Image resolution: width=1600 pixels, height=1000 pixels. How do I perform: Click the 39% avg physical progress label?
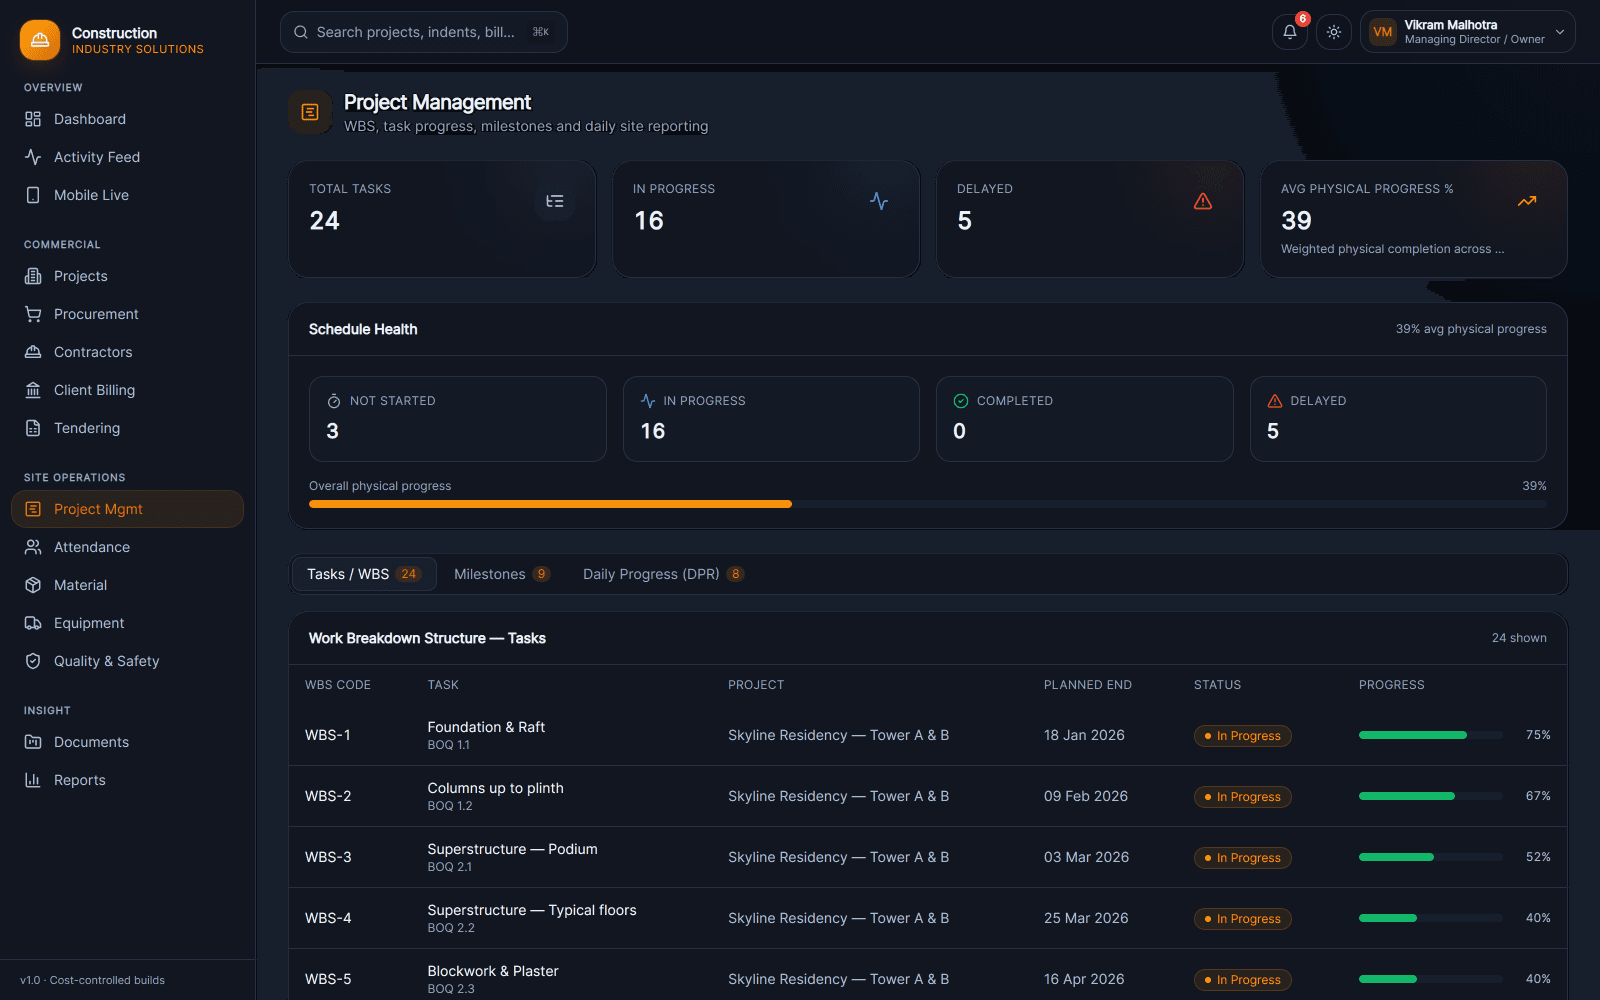[x=1471, y=329]
